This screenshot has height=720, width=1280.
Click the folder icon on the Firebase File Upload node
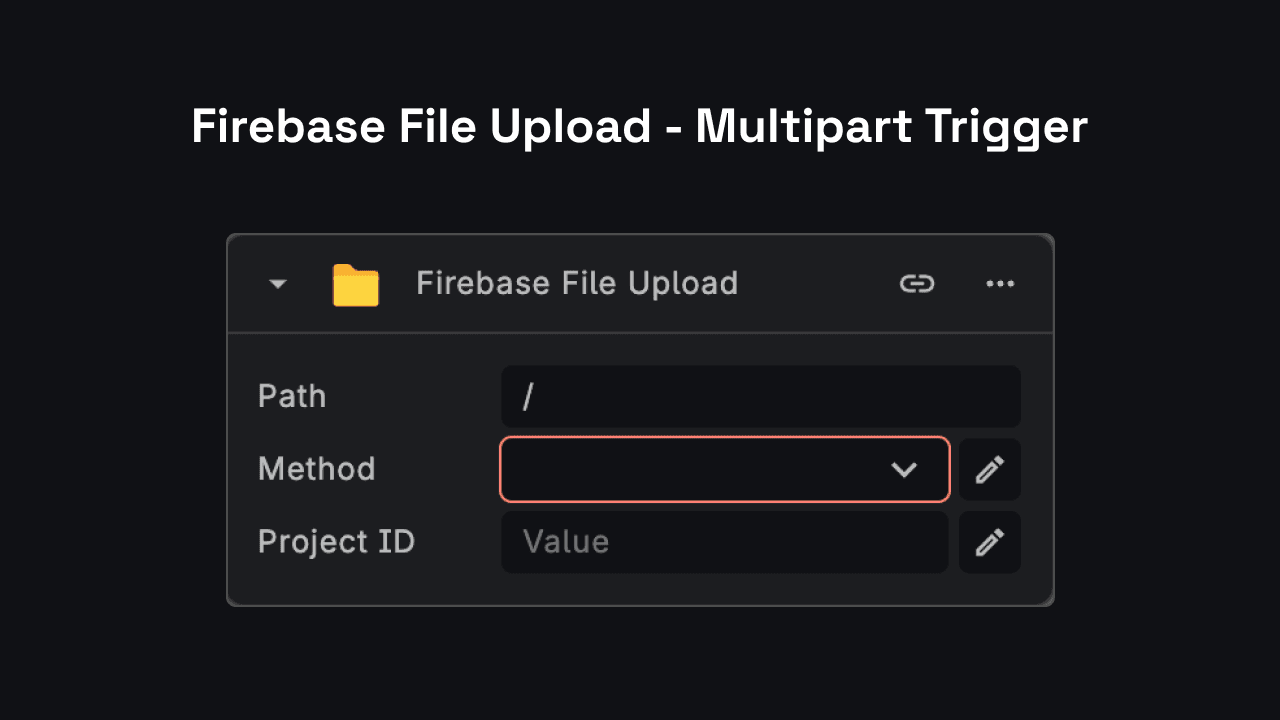click(x=355, y=284)
